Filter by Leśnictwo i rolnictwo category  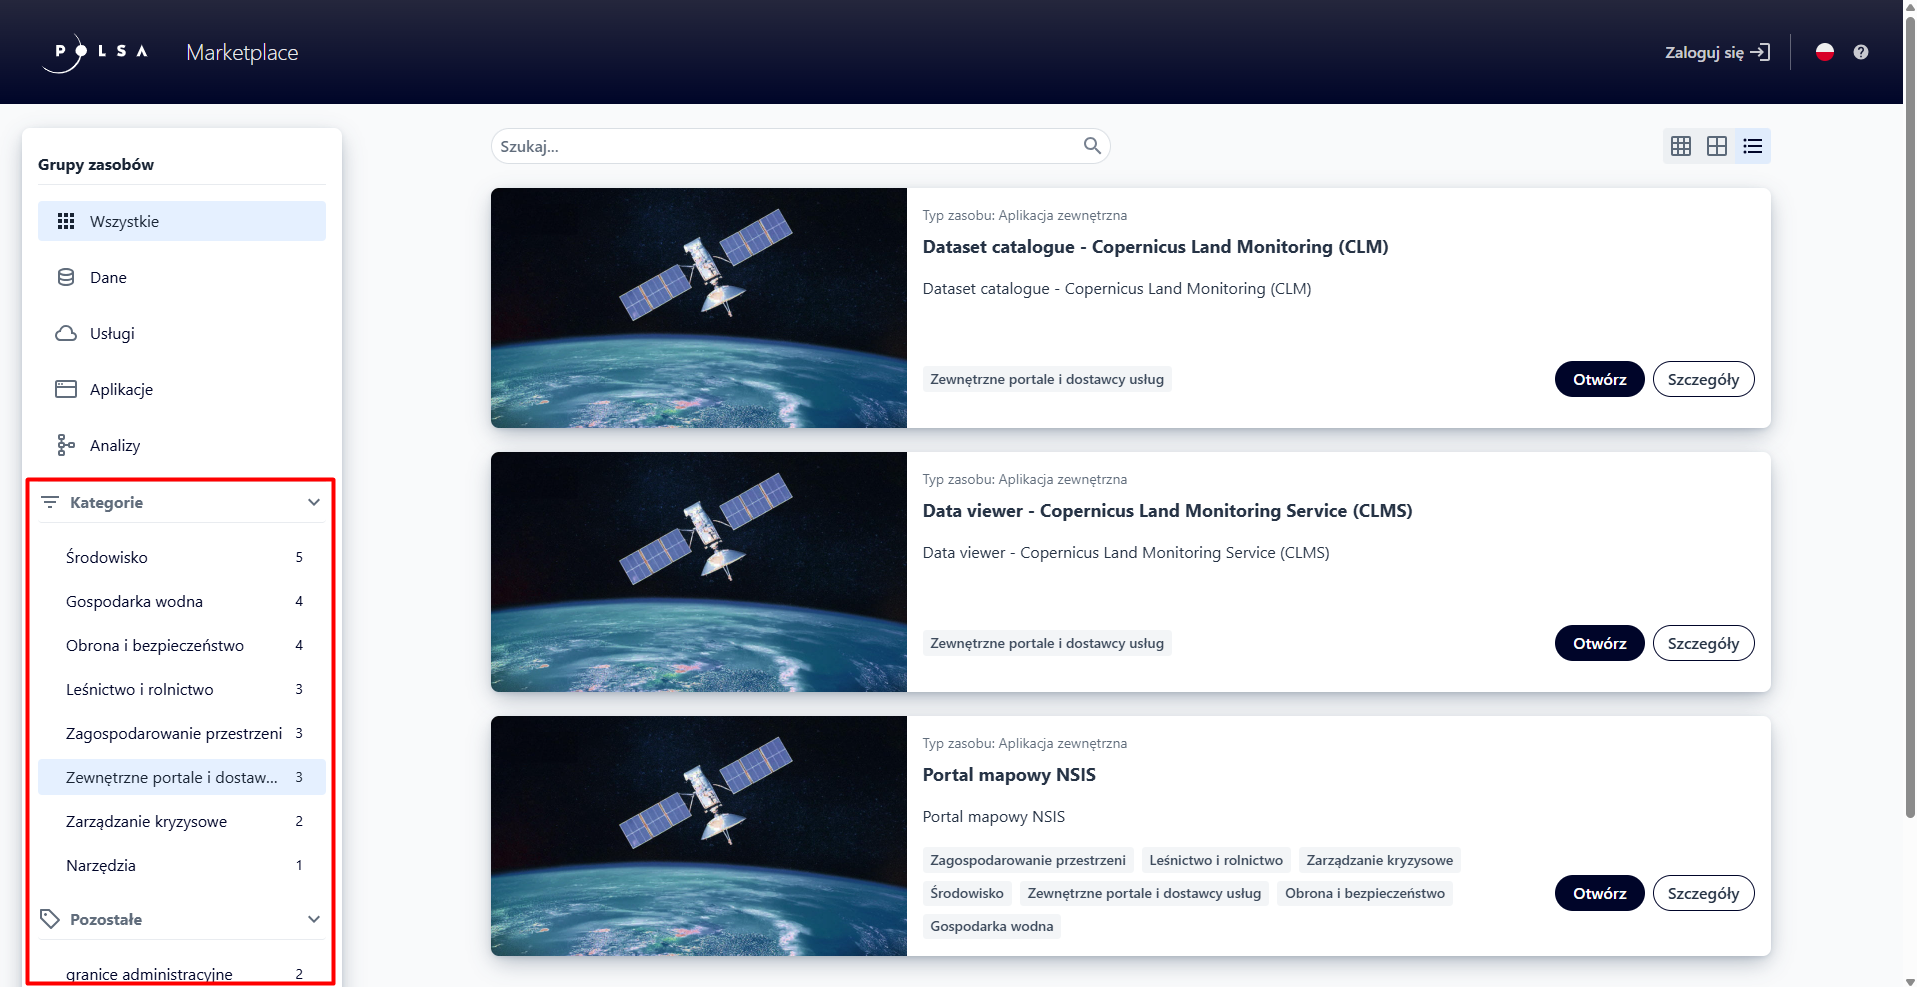point(182,689)
